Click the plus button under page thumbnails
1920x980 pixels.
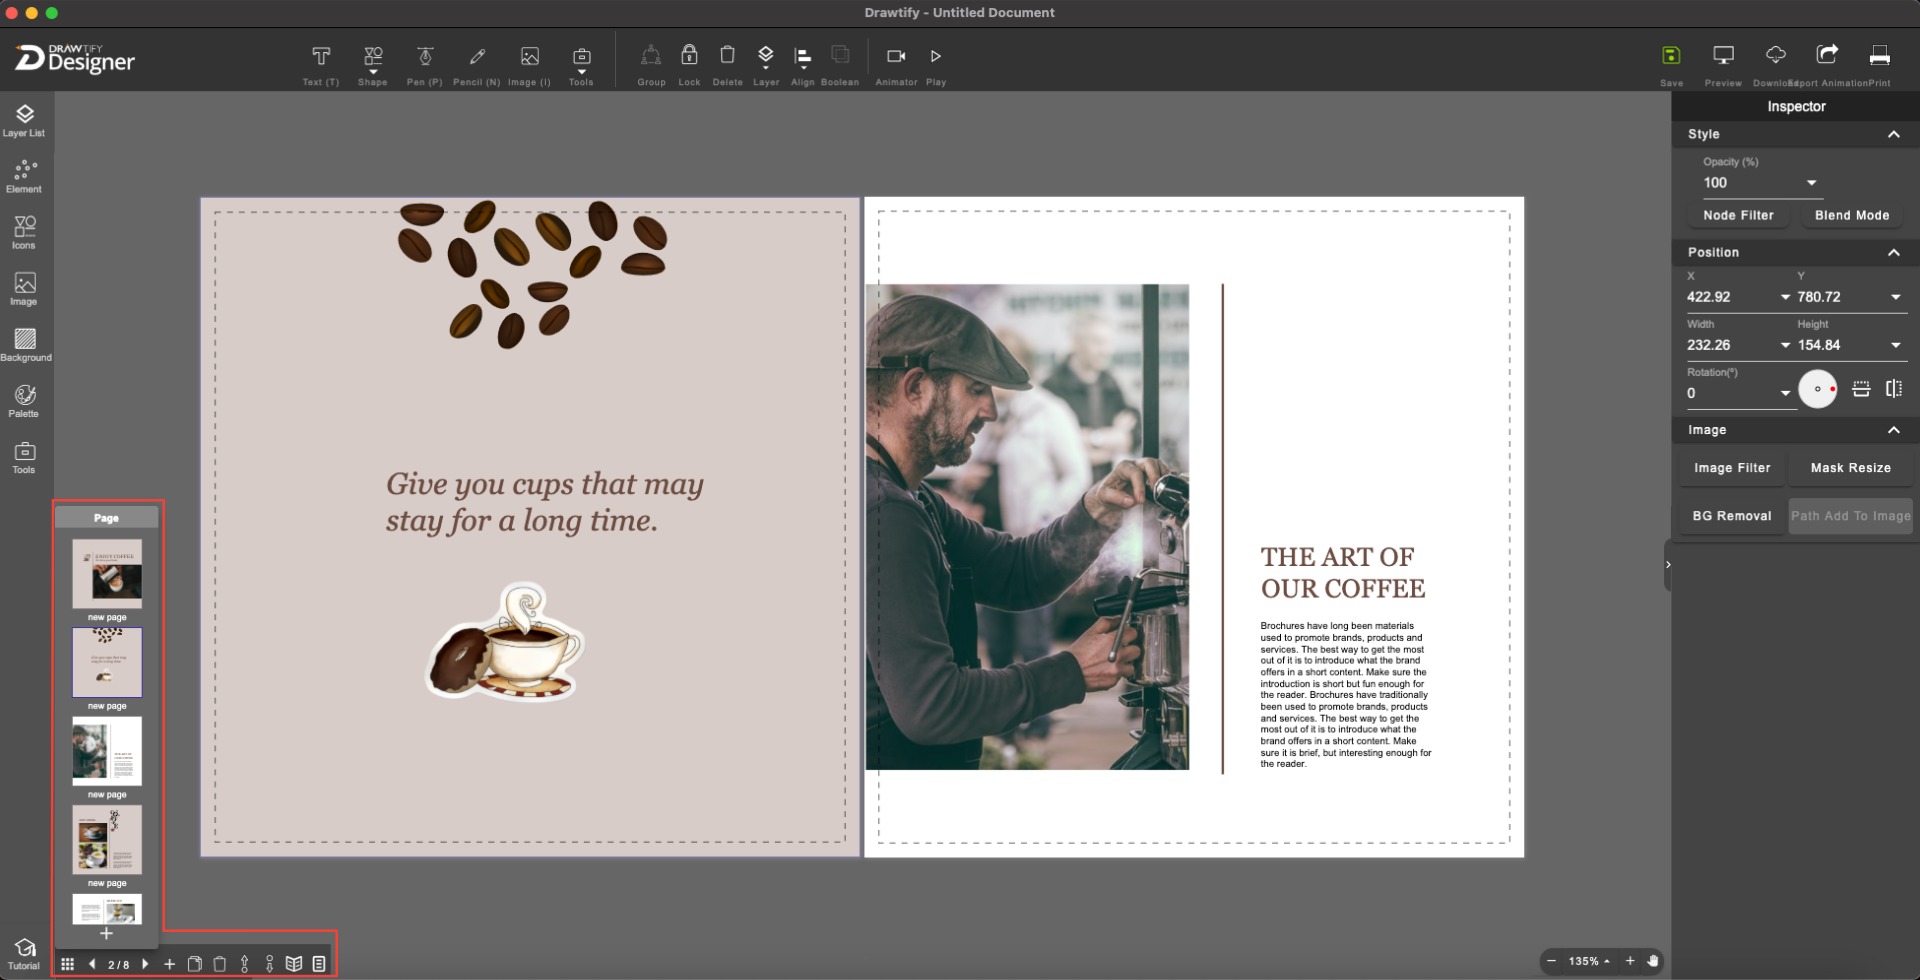pyautogui.click(x=106, y=933)
